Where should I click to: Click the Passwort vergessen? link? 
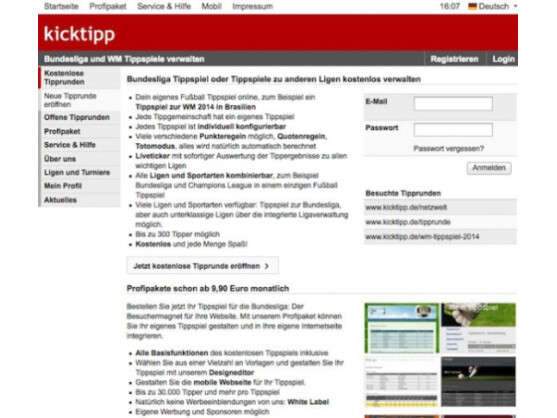(x=448, y=148)
